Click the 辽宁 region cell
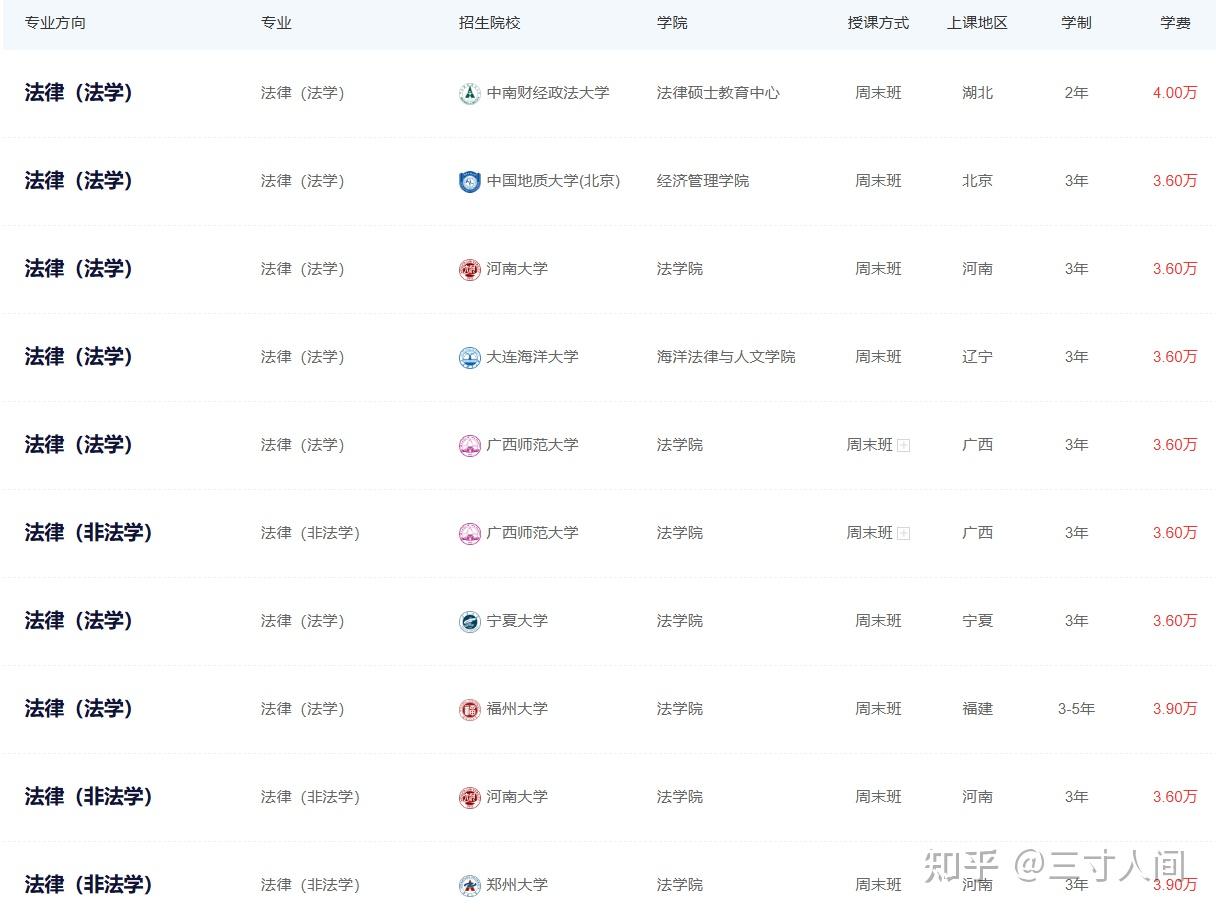The width and height of the screenshot is (1216, 915). point(977,357)
